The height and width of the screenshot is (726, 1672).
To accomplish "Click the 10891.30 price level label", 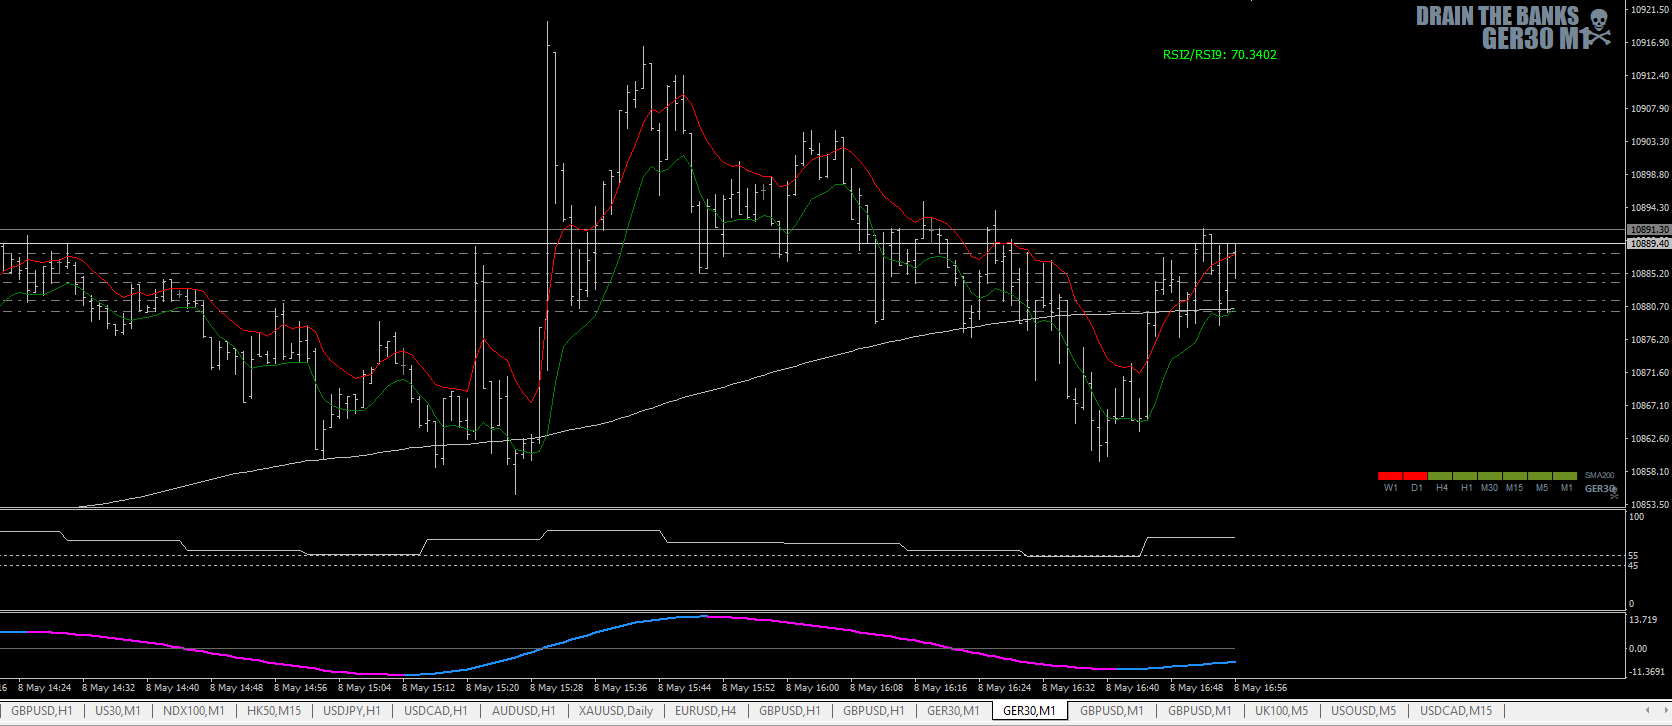I will point(1648,230).
